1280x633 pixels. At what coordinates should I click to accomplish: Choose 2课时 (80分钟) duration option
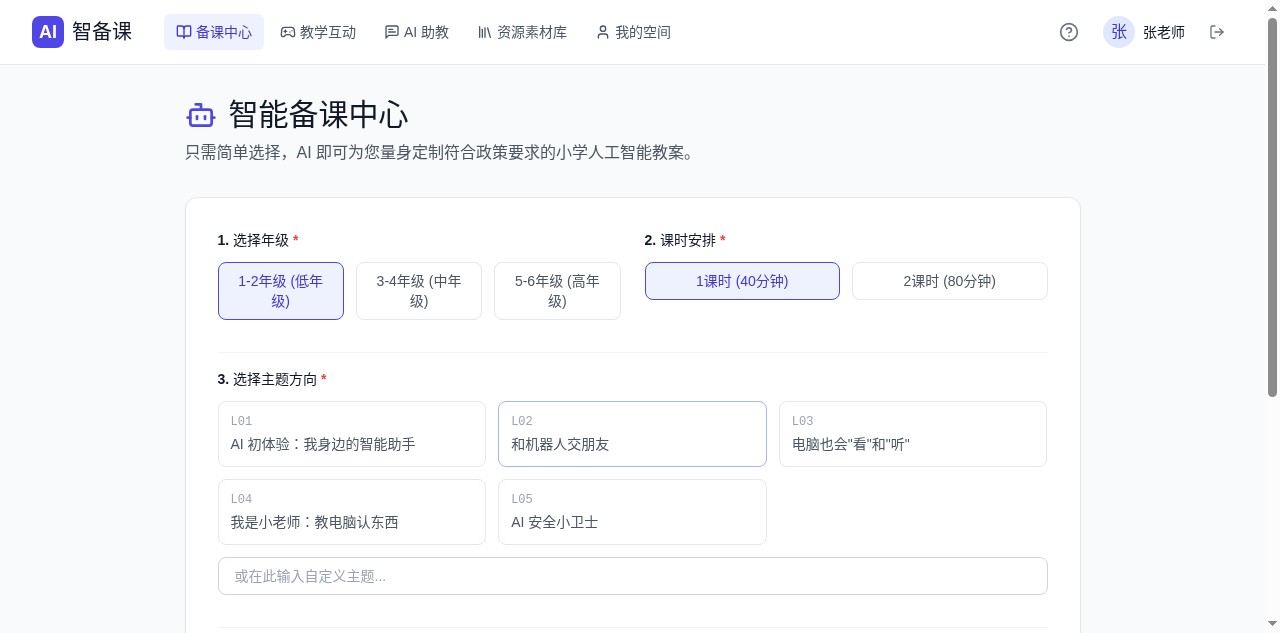949,281
